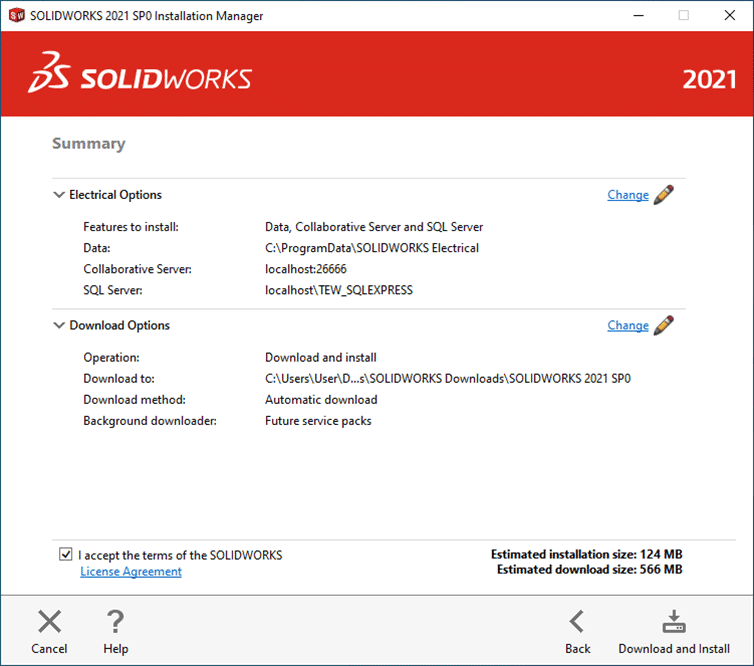Collapse the Download Options section
The image size is (754, 666).
pos(59,326)
